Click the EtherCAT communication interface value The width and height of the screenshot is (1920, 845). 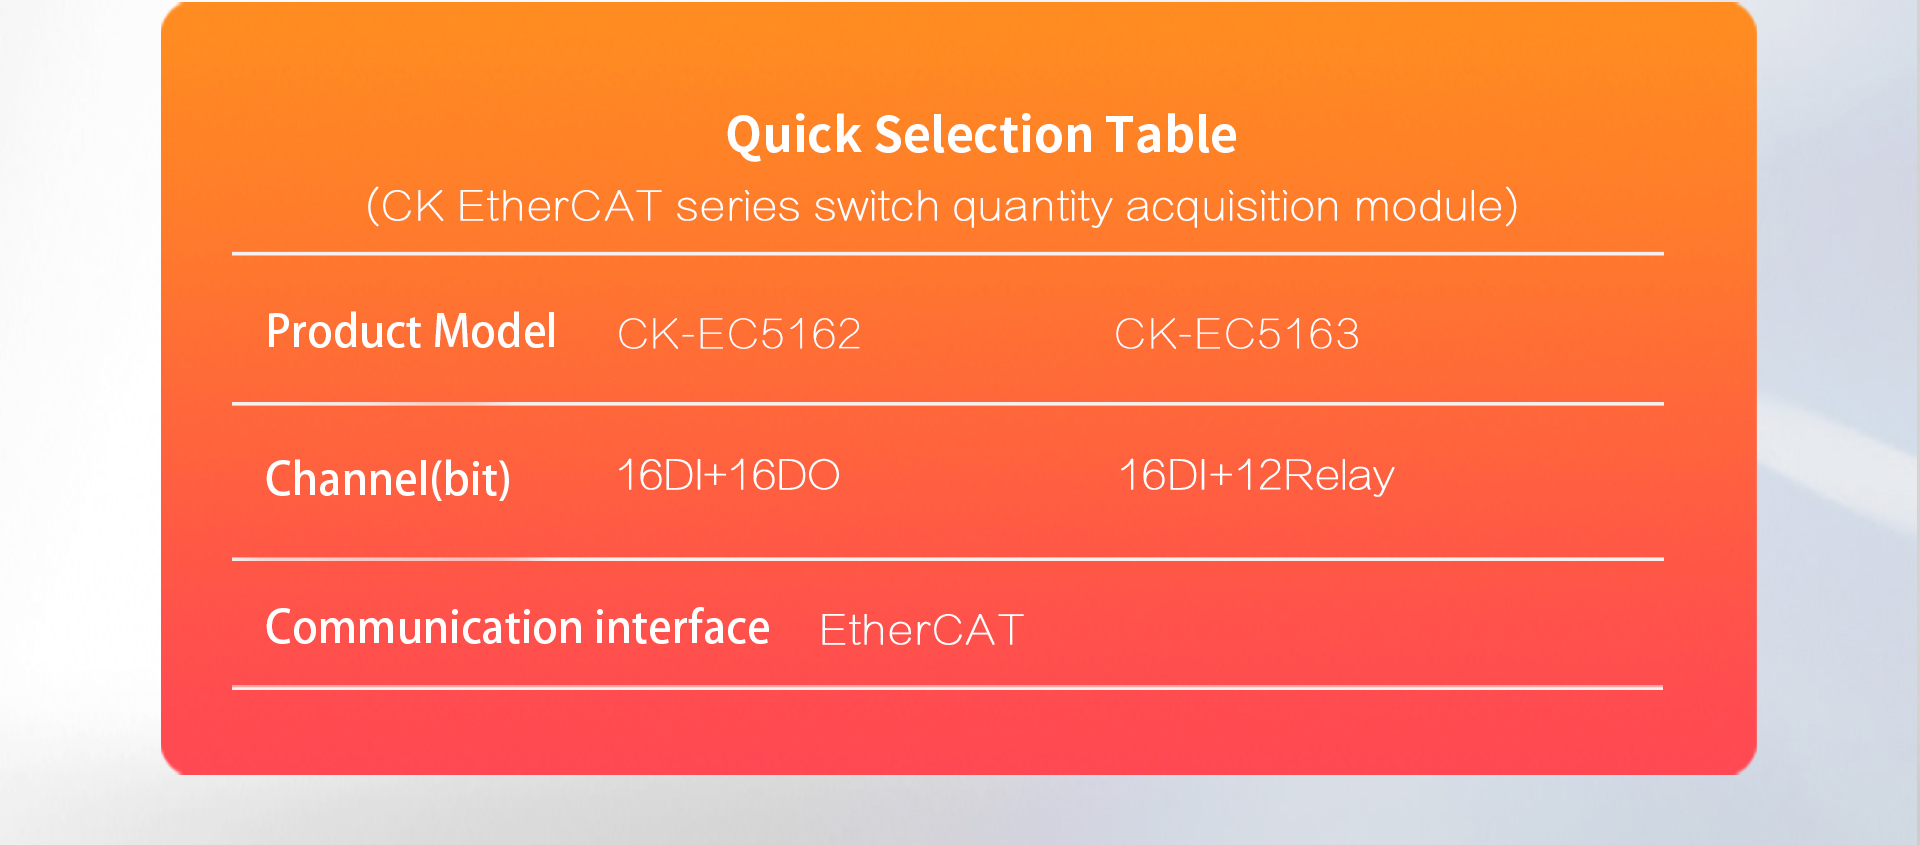pos(921,630)
